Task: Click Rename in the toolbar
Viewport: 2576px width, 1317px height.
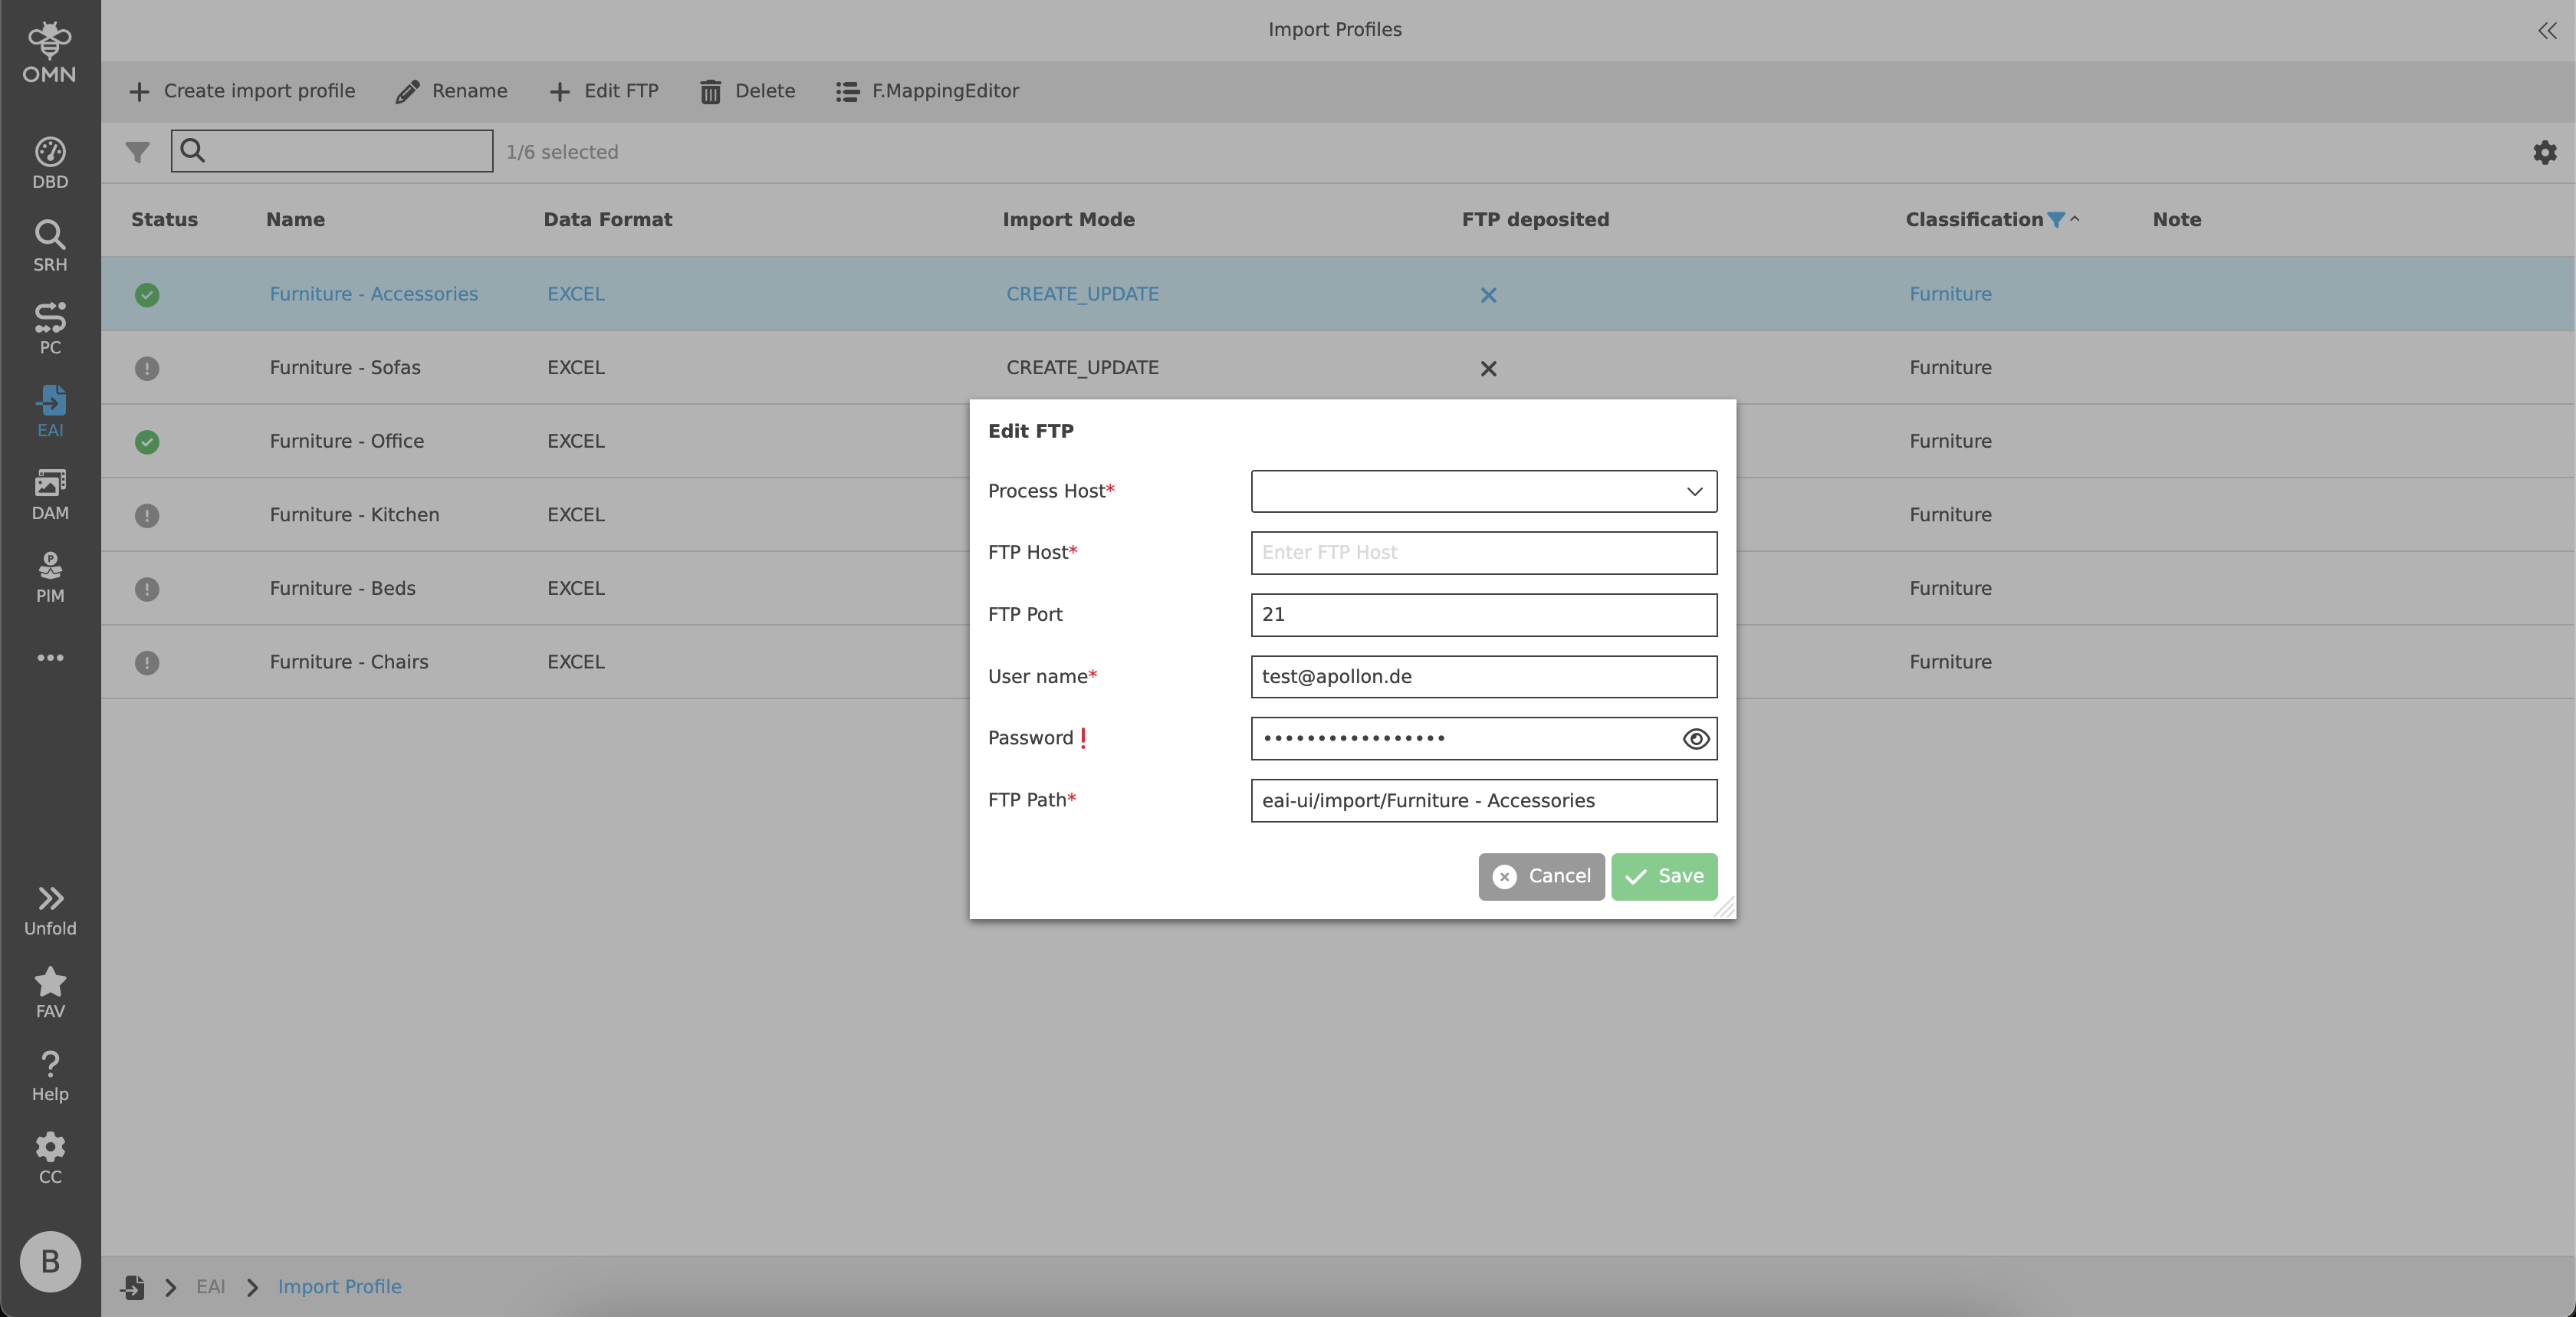Action: [451, 91]
